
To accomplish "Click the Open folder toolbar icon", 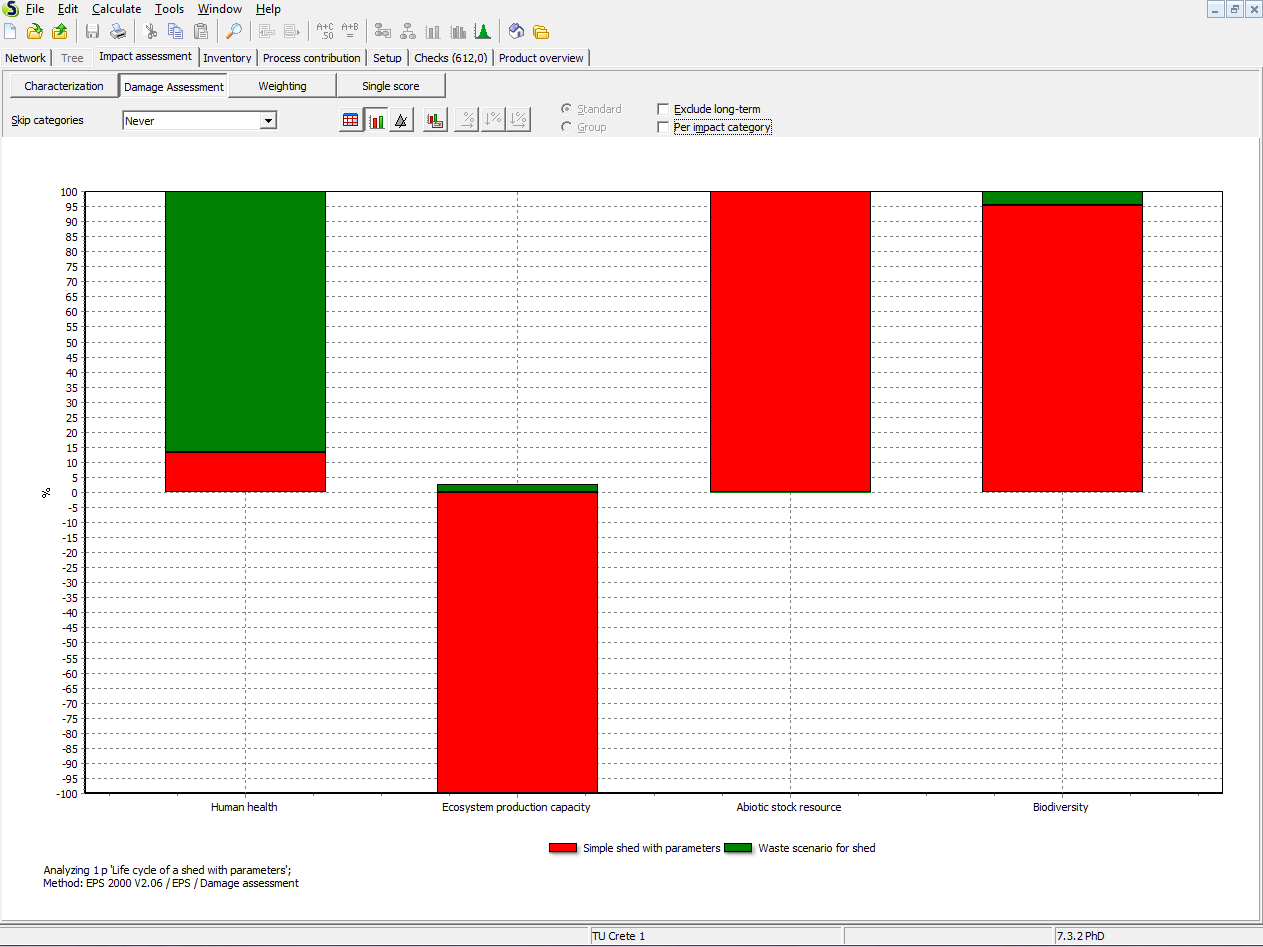I will pos(35,31).
